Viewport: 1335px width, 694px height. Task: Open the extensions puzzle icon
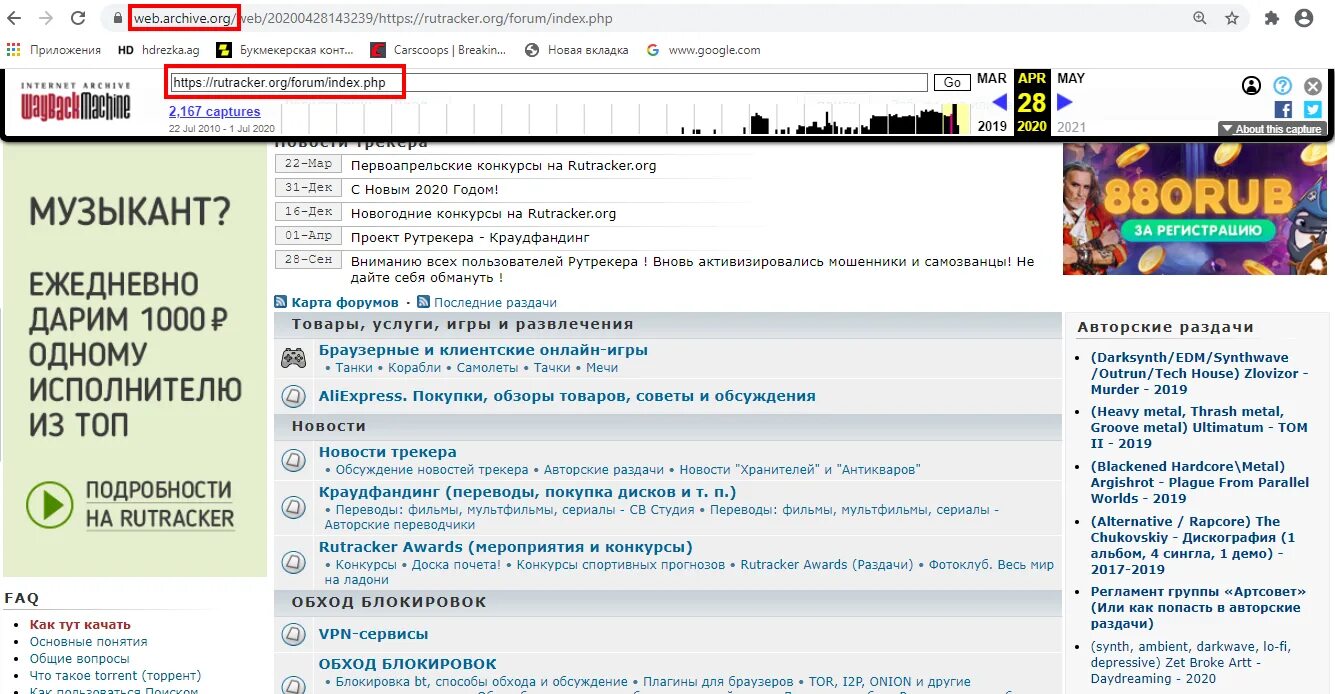tap(1272, 18)
